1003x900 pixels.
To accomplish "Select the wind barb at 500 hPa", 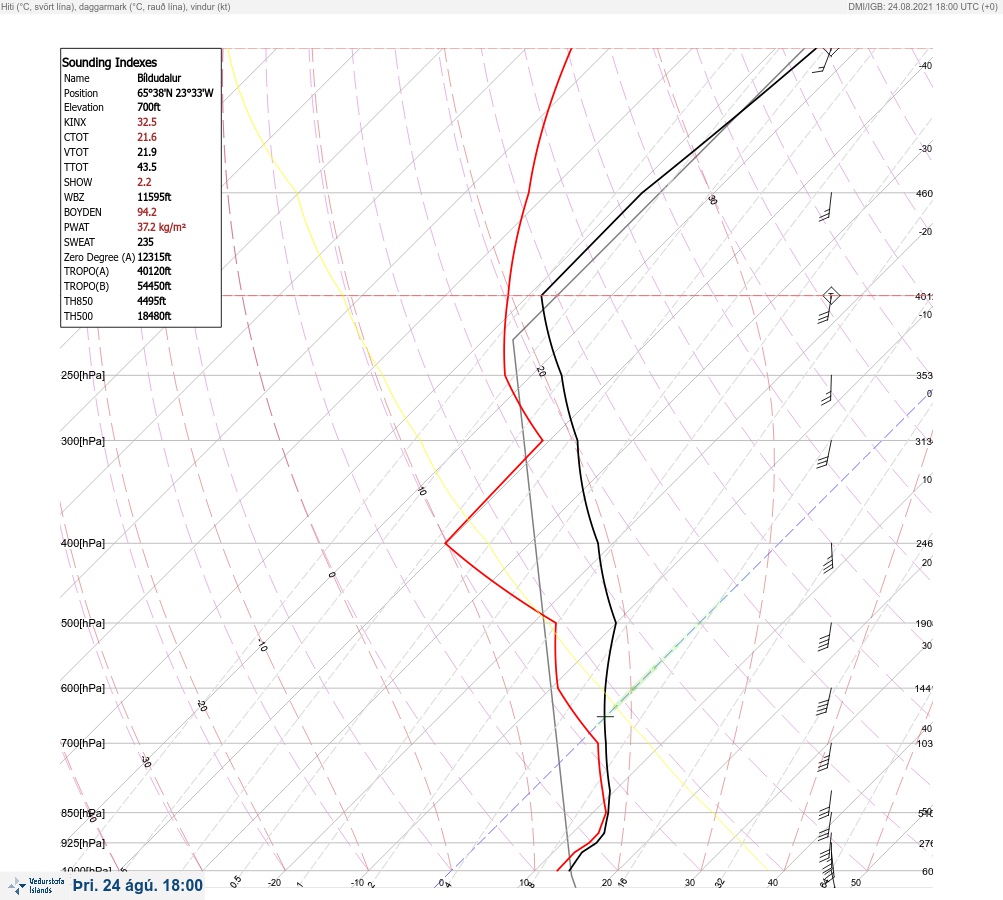I will [x=825, y=637].
